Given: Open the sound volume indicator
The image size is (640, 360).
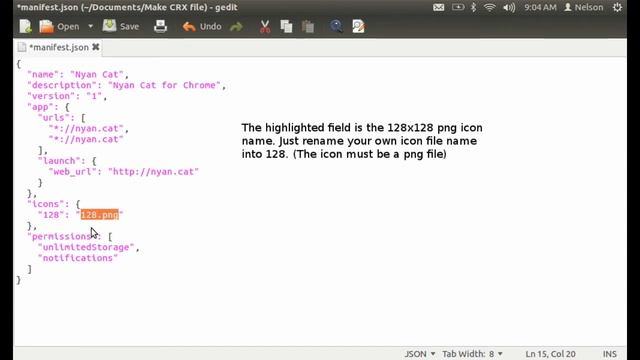Looking at the screenshot, I should (x=509, y=7).
